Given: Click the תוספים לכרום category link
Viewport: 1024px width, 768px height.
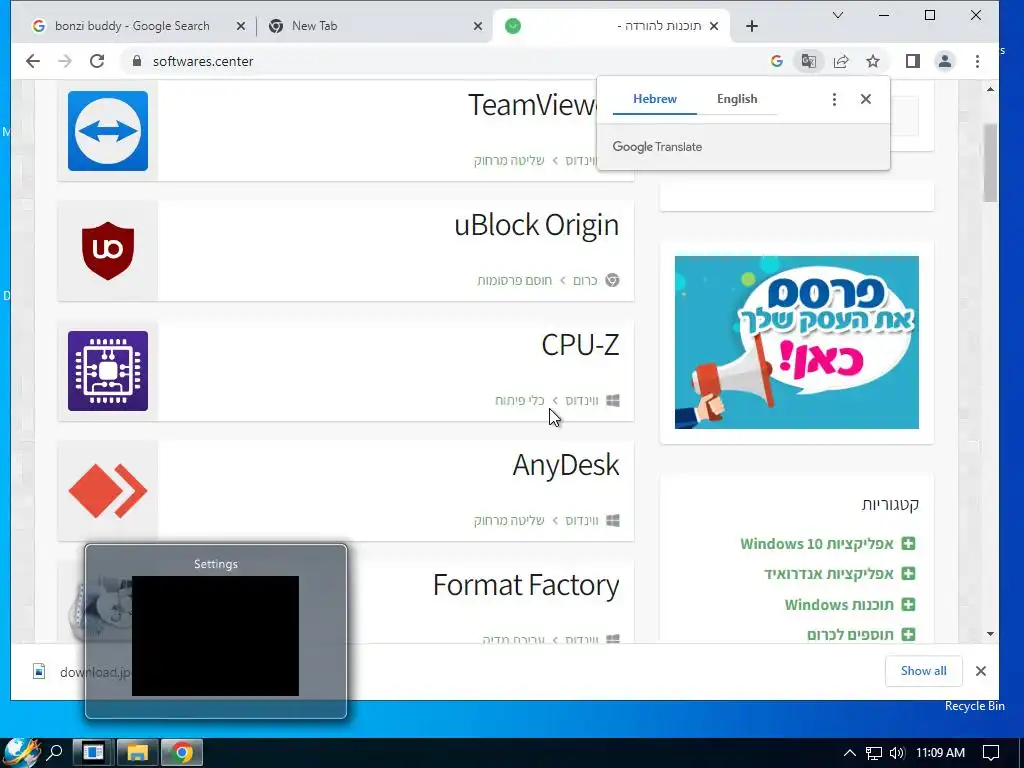Looking at the screenshot, I should coord(850,635).
